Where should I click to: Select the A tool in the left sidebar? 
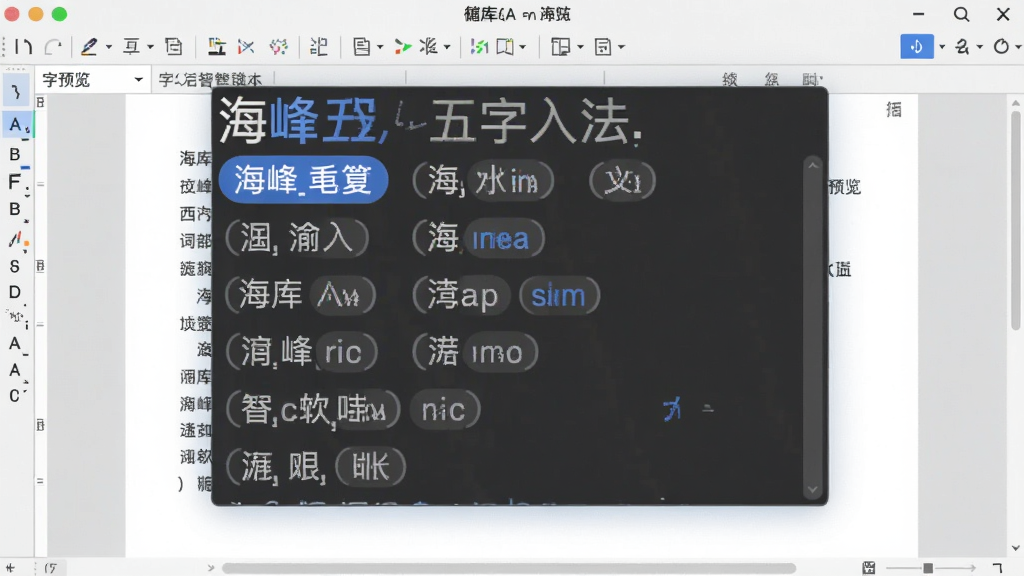click(x=15, y=124)
